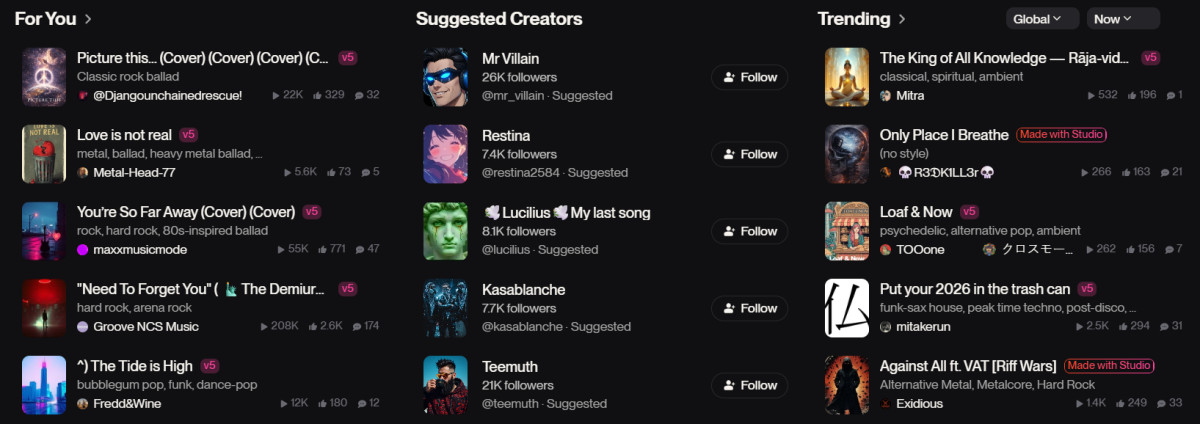Expand the Trending section chevron
This screenshot has height=424, width=1200.
[903, 19]
